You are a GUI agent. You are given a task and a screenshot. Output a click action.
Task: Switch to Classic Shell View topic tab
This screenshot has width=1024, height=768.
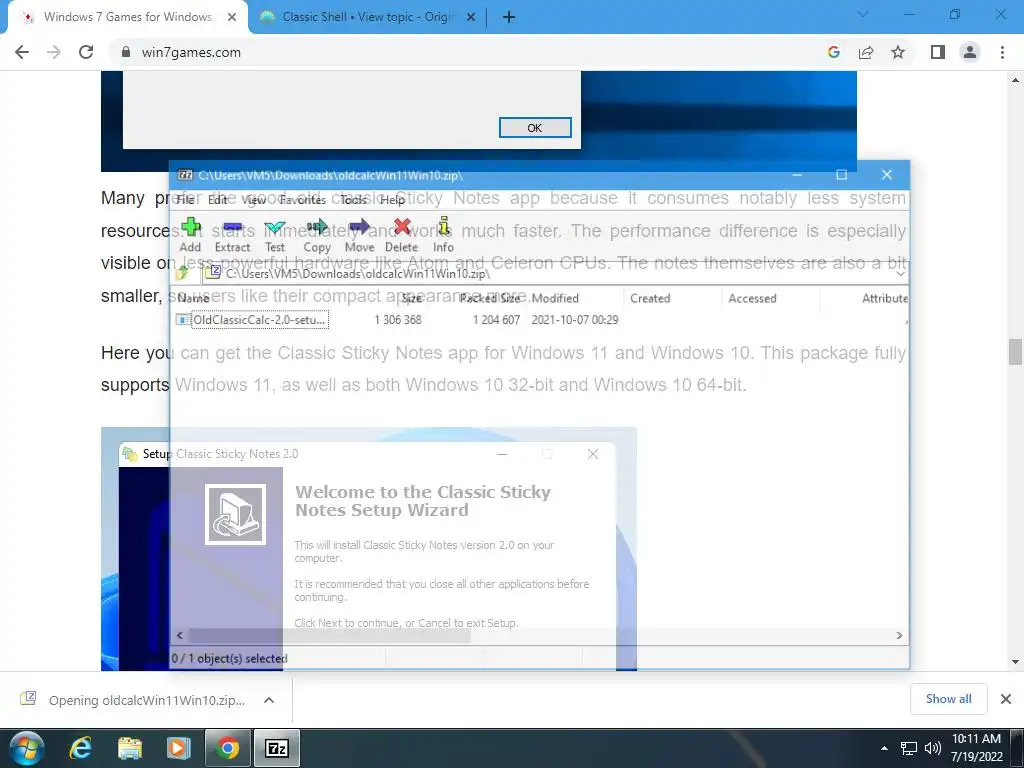point(369,17)
